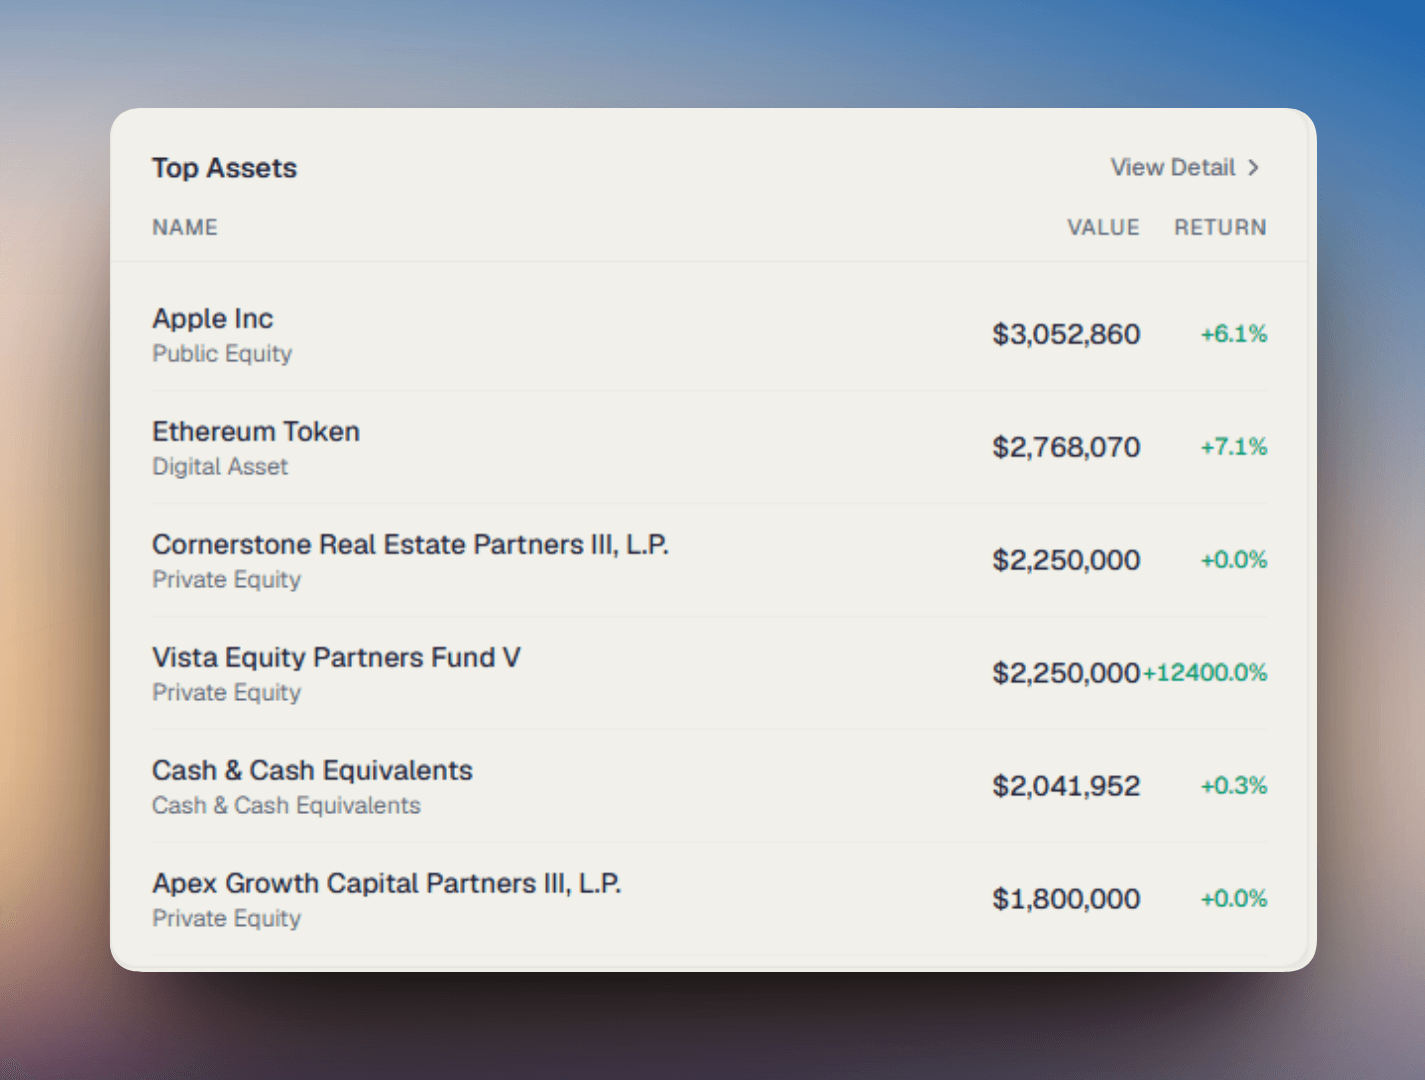Click the RETURN column header
1425x1080 pixels.
[x=1220, y=227]
